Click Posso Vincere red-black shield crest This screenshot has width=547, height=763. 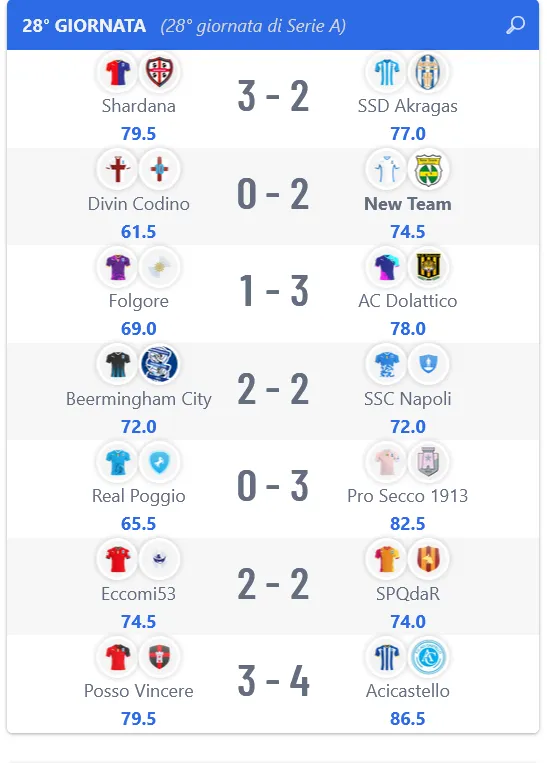159,656
